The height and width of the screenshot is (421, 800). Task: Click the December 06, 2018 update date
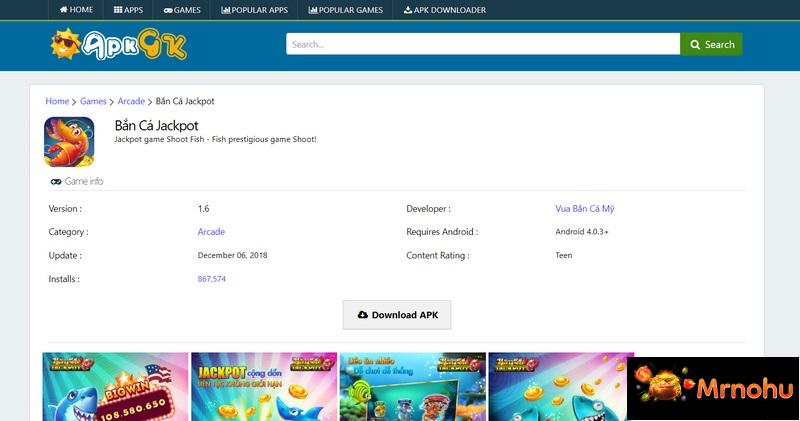pos(232,255)
